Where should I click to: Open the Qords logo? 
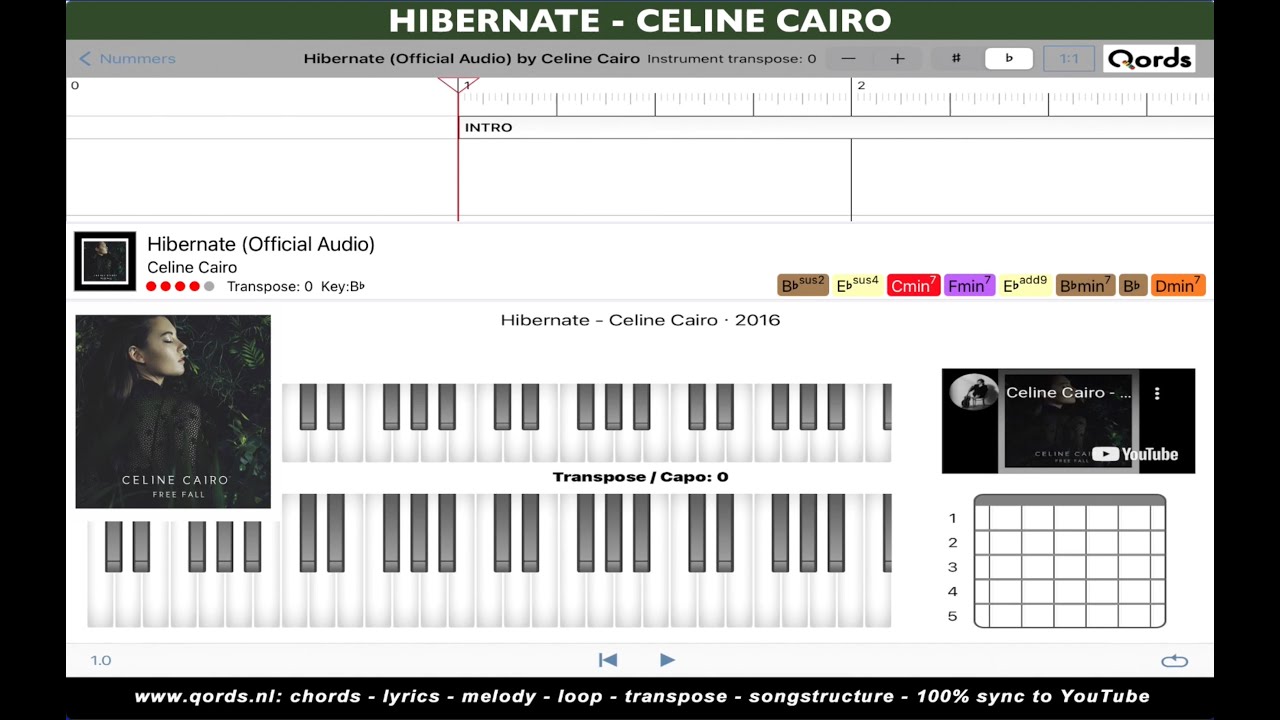1149,59
